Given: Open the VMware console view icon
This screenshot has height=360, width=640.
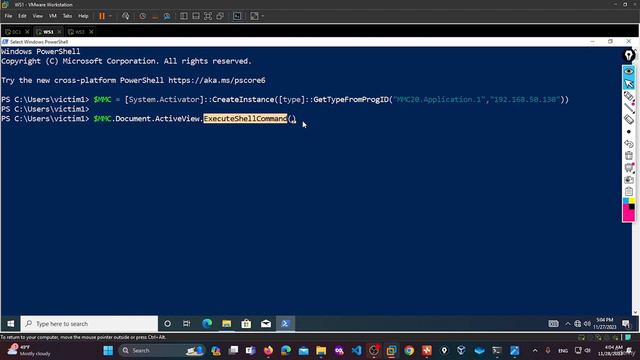Looking at the screenshot, I should [x=237, y=16].
